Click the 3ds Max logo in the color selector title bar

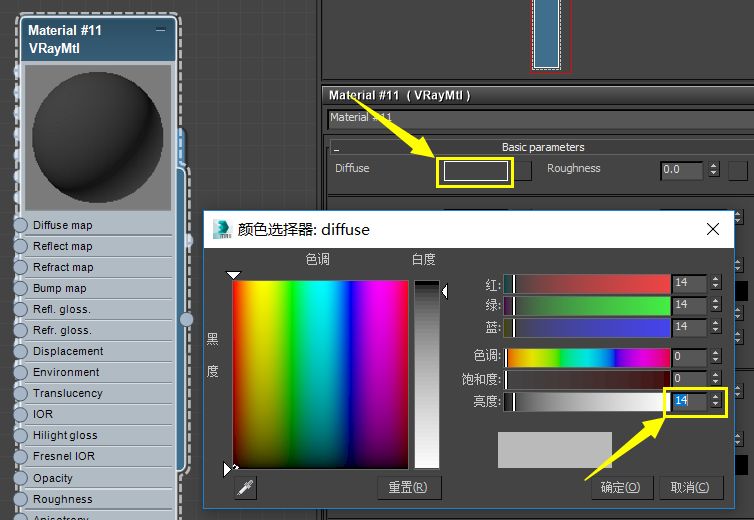222,229
